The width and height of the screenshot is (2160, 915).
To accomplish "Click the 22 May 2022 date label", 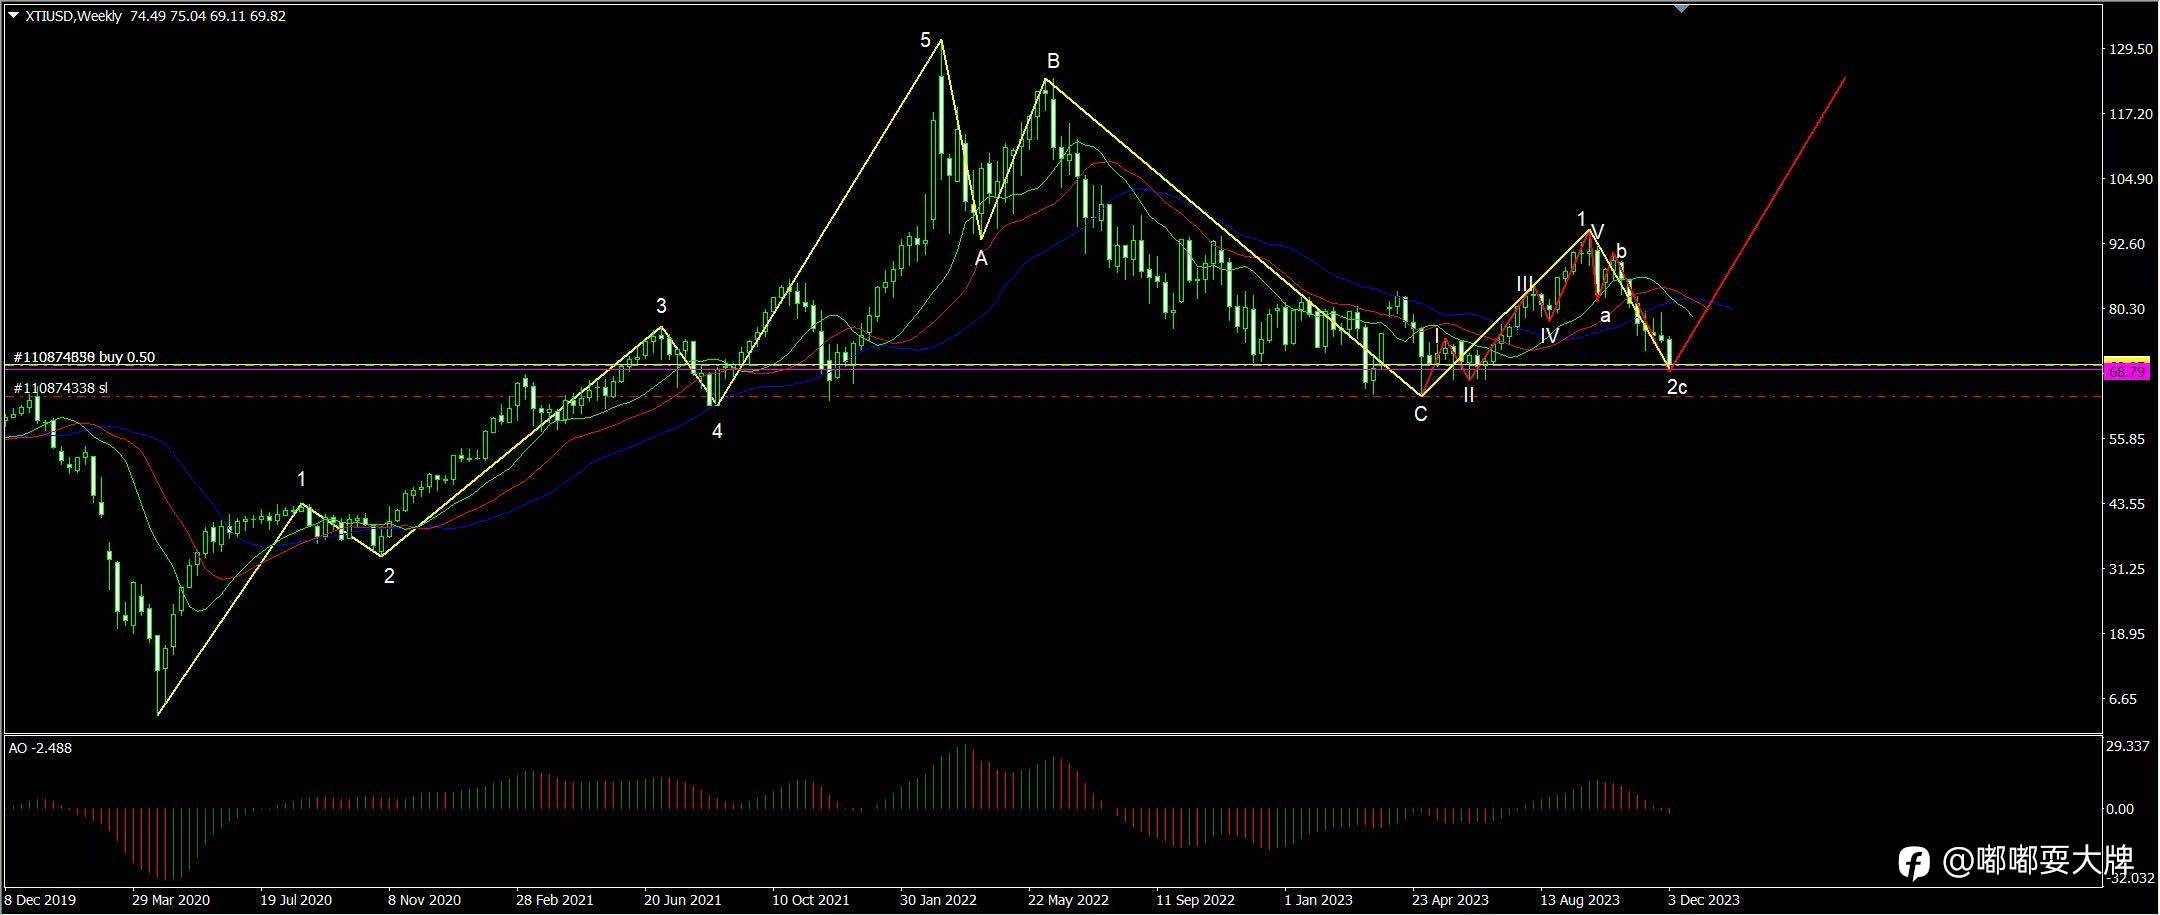I will pos(1068,900).
